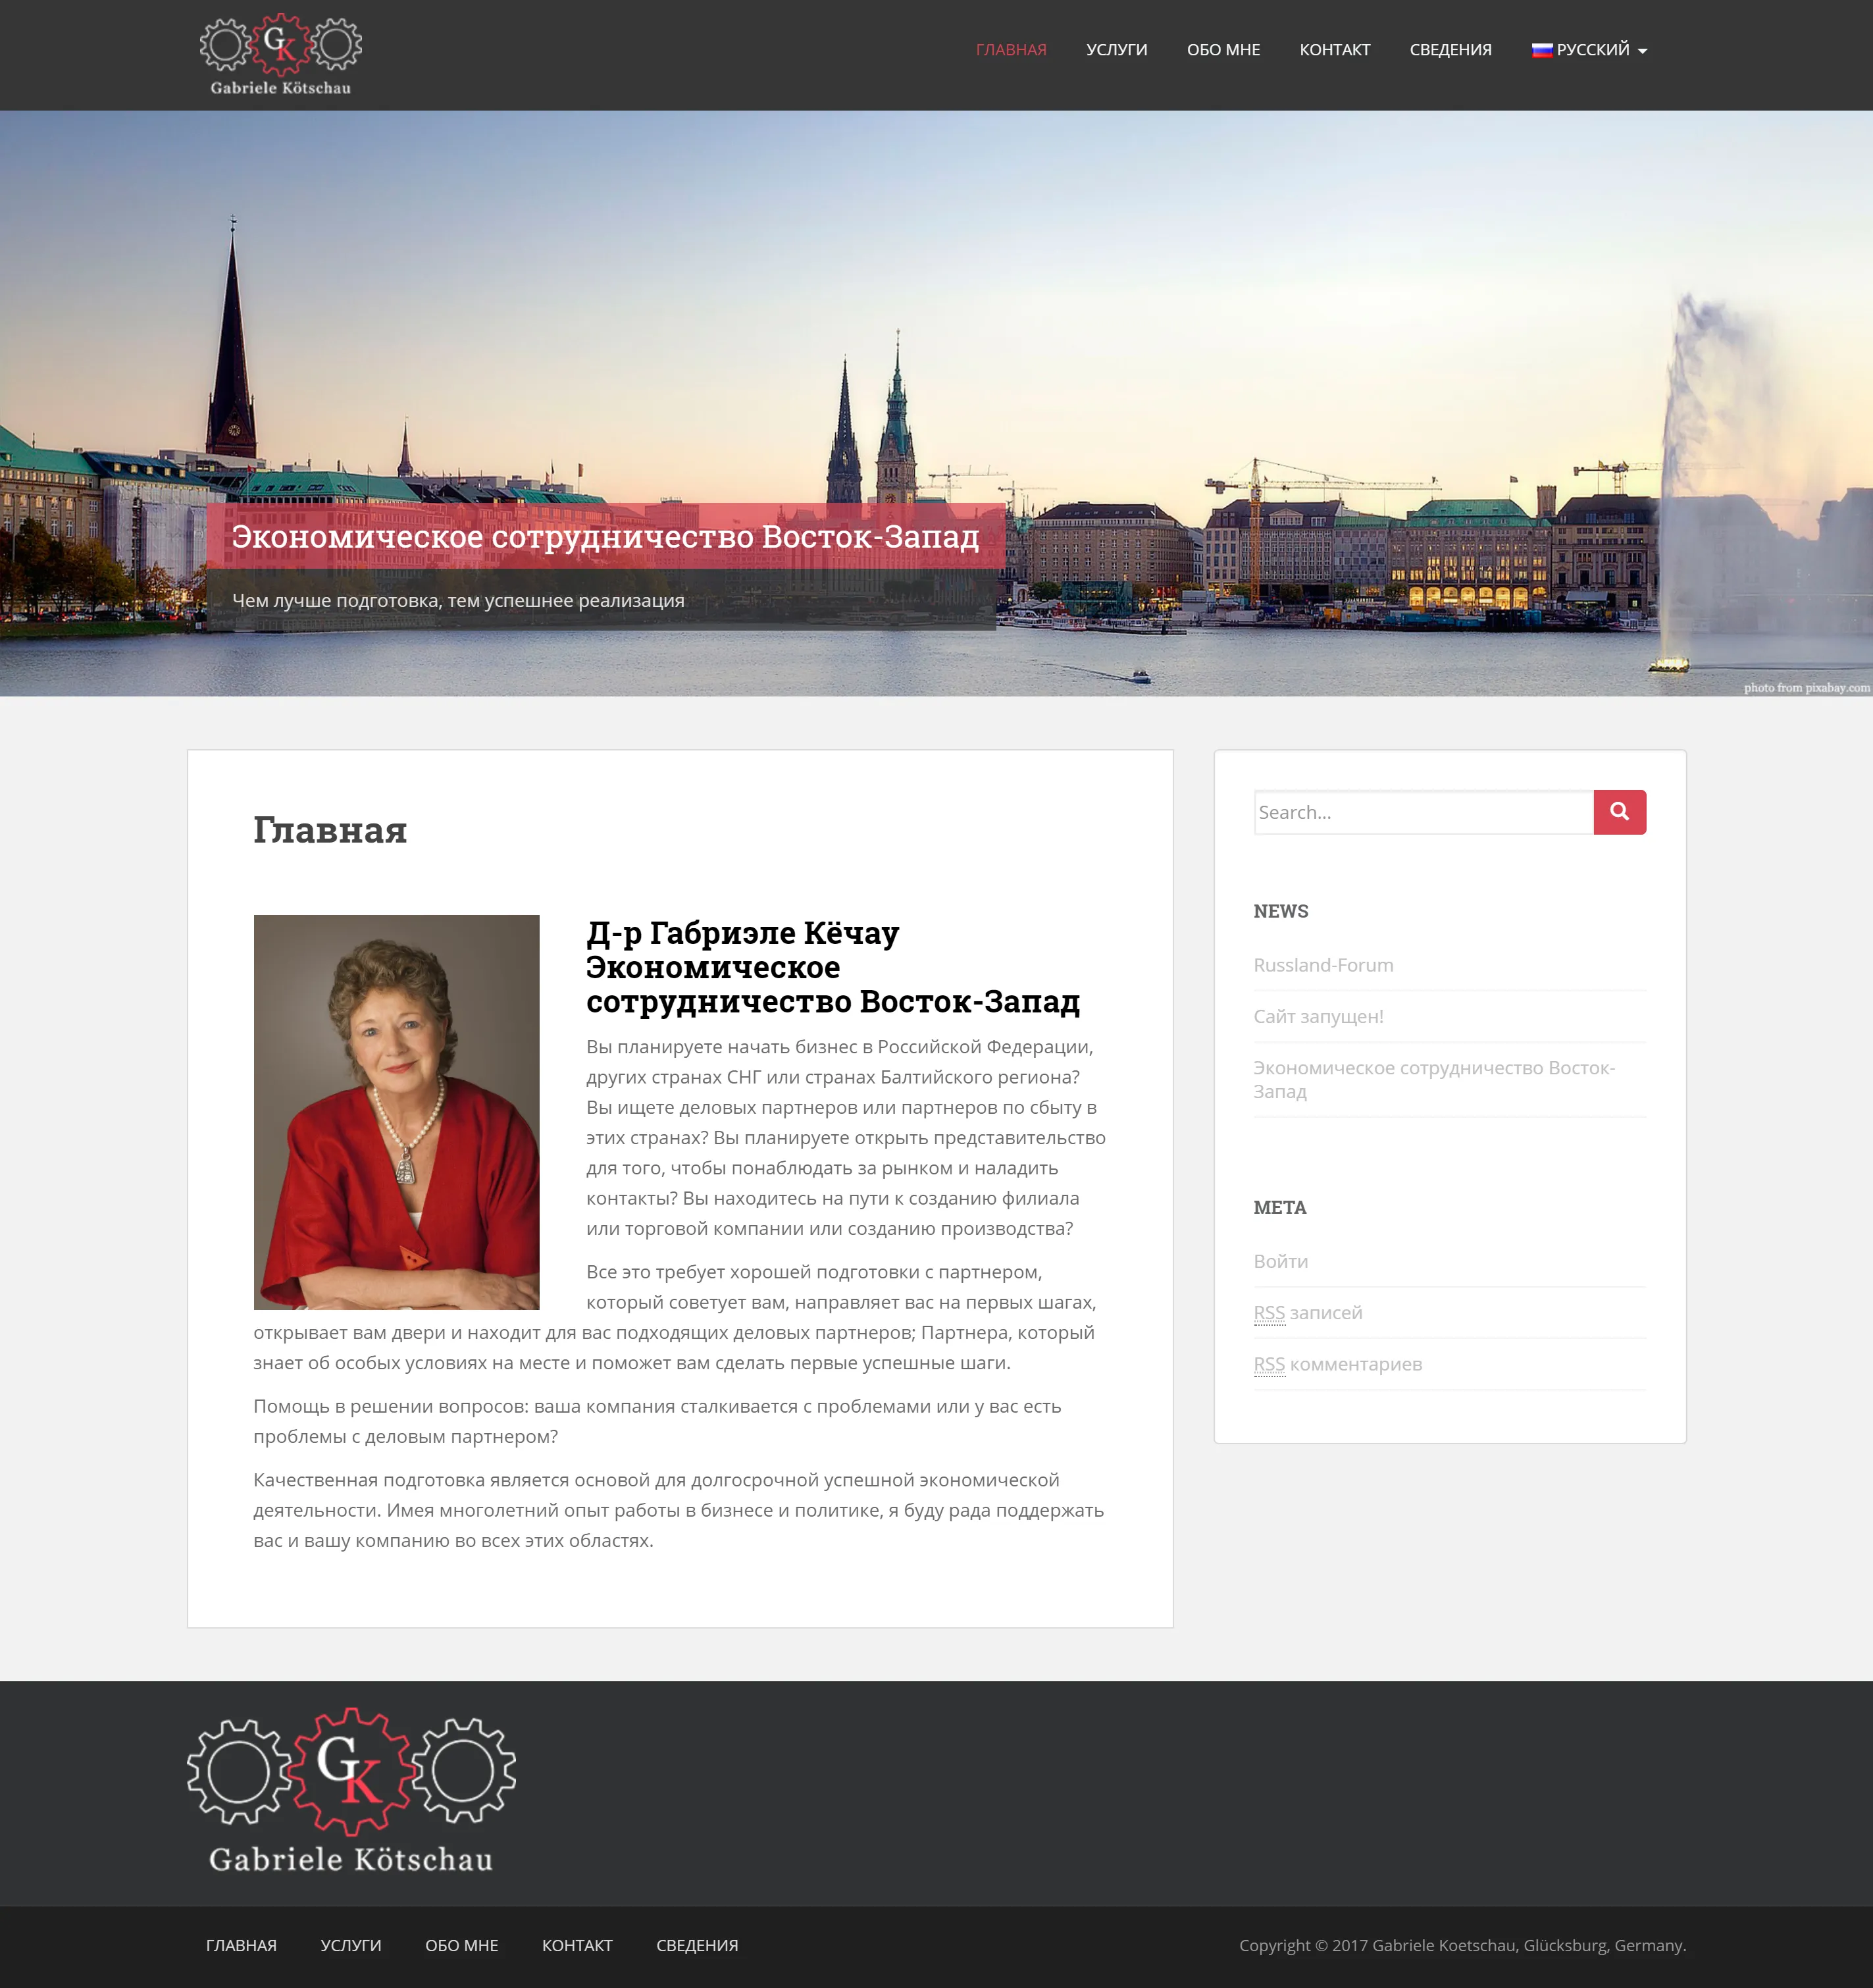Click the banner subtitle Чем лучше подготовка
Viewport: 1873px width, 1988px height.
458,600
